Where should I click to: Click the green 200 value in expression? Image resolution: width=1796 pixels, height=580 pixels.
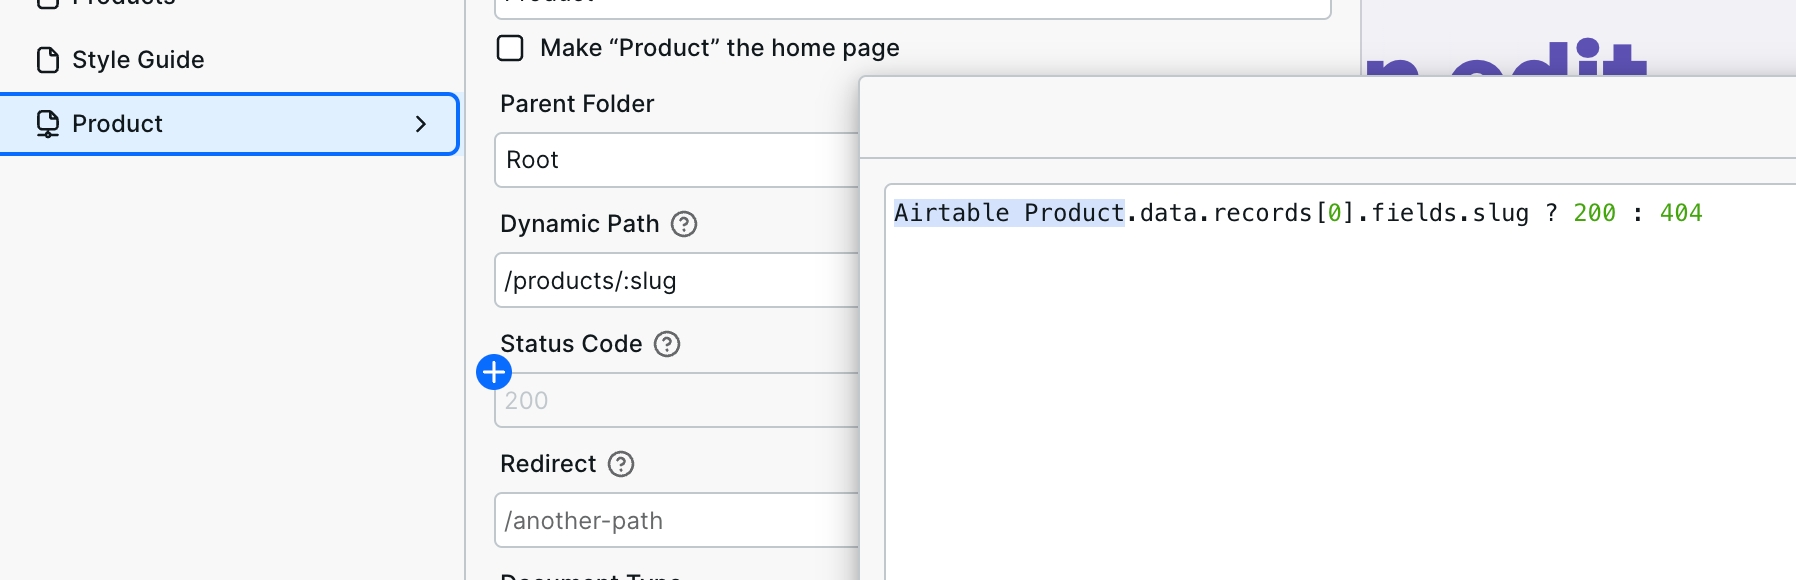pyautogui.click(x=1594, y=213)
